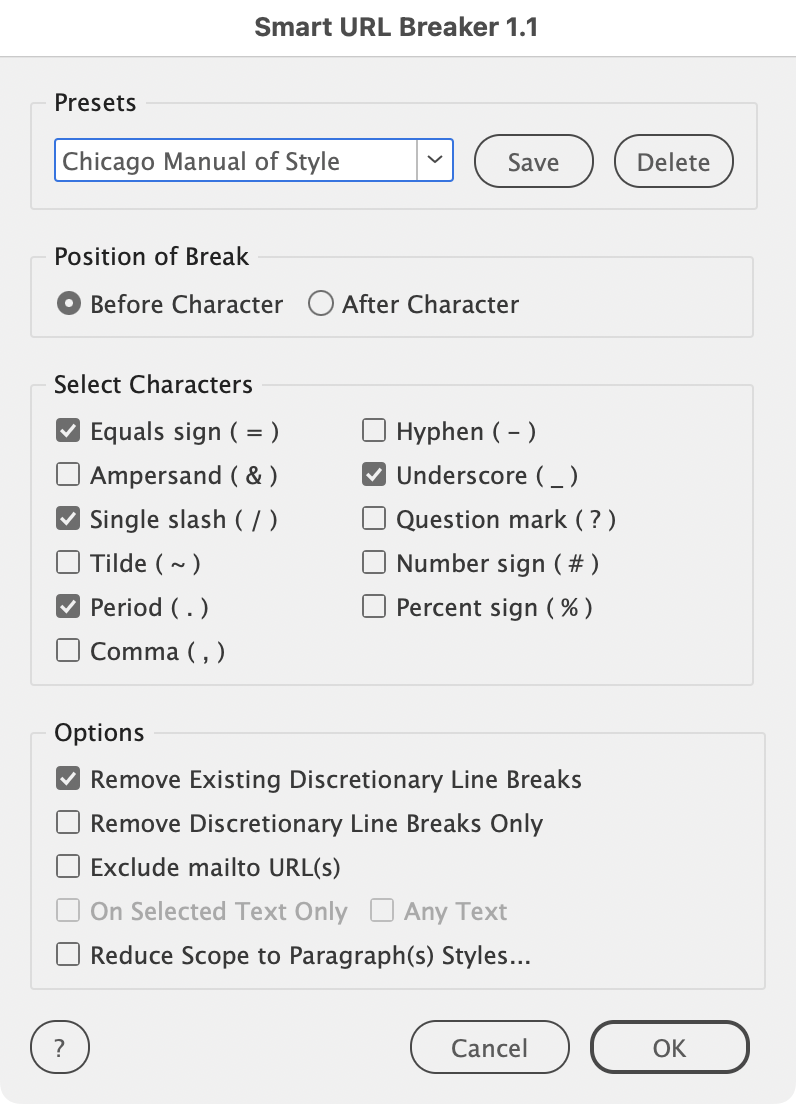Select the Before Character radio button
The image size is (796, 1104).
pos(69,304)
